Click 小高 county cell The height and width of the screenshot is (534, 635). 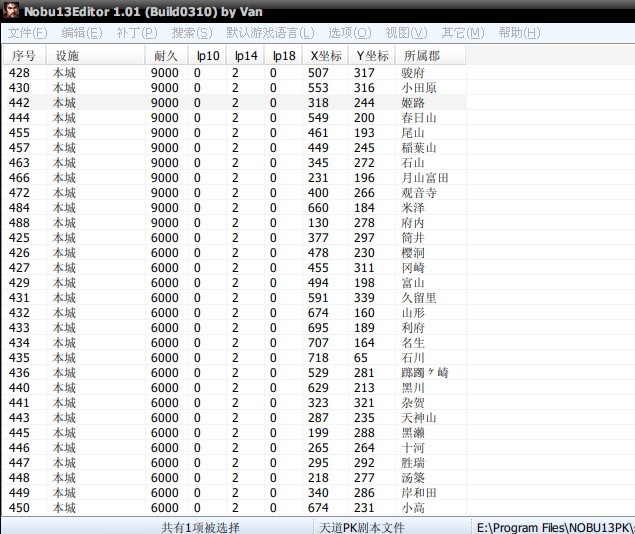413,507
